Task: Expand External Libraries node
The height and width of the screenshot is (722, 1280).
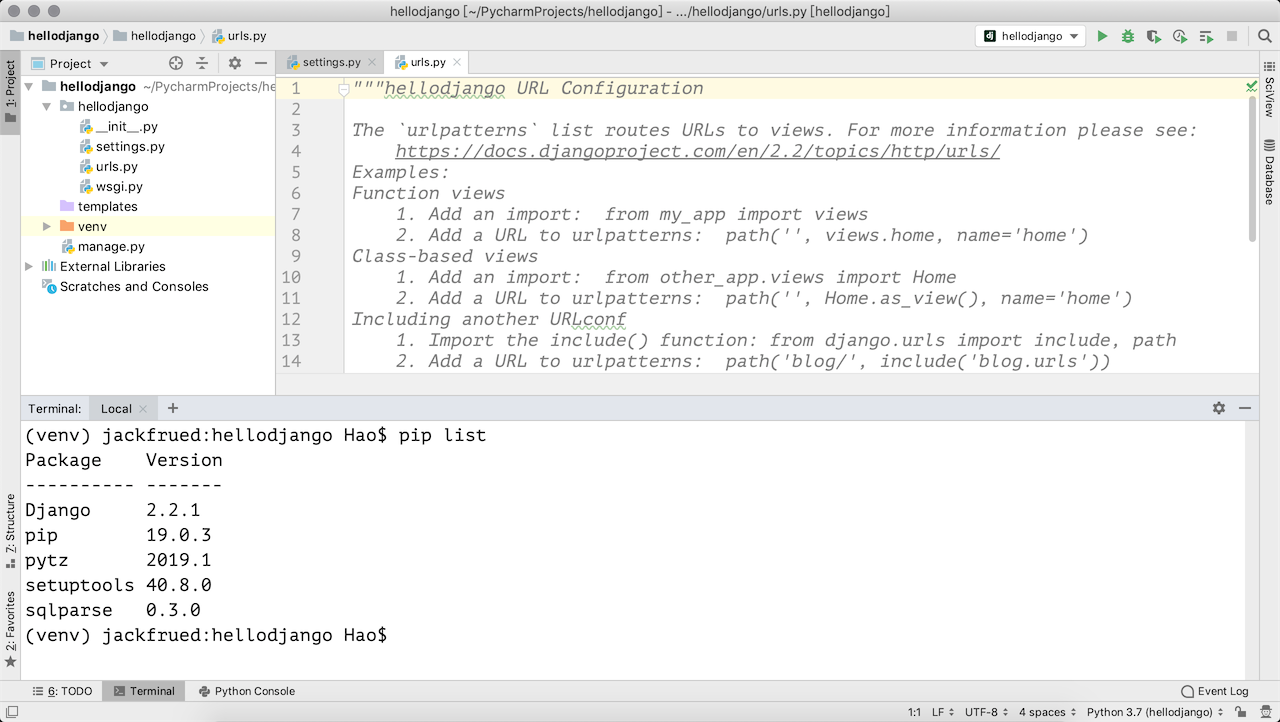Action: point(29,267)
